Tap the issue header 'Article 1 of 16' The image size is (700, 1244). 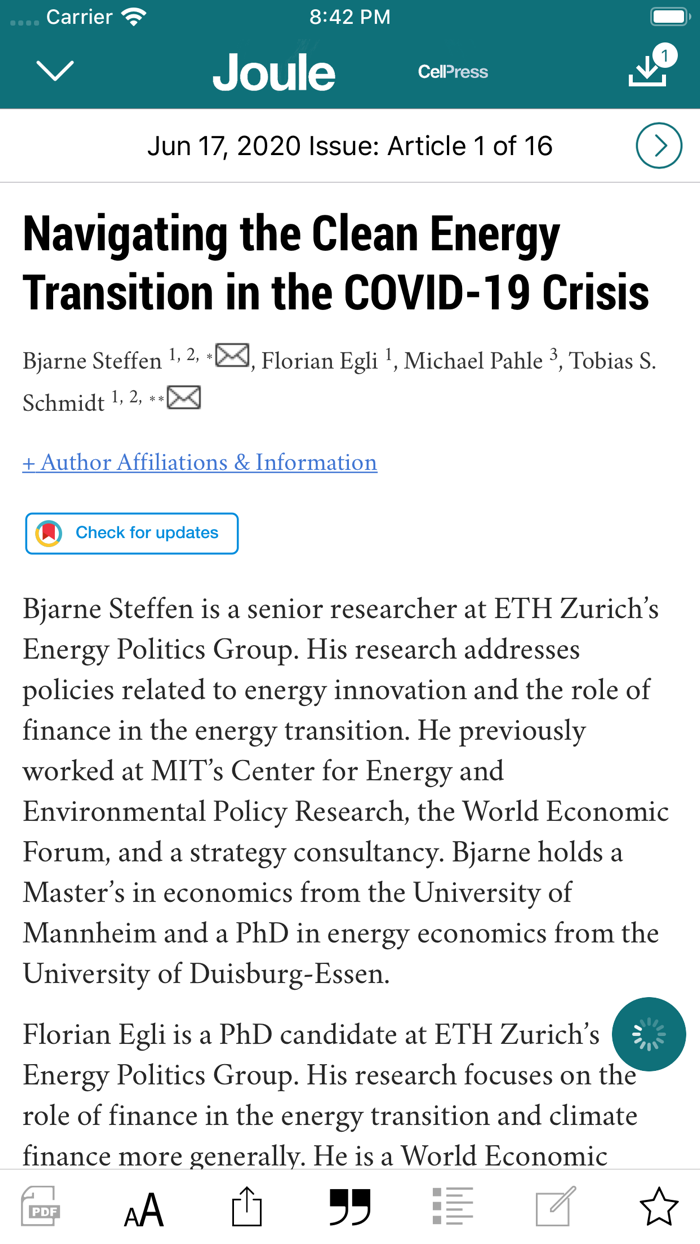click(350, 146)
